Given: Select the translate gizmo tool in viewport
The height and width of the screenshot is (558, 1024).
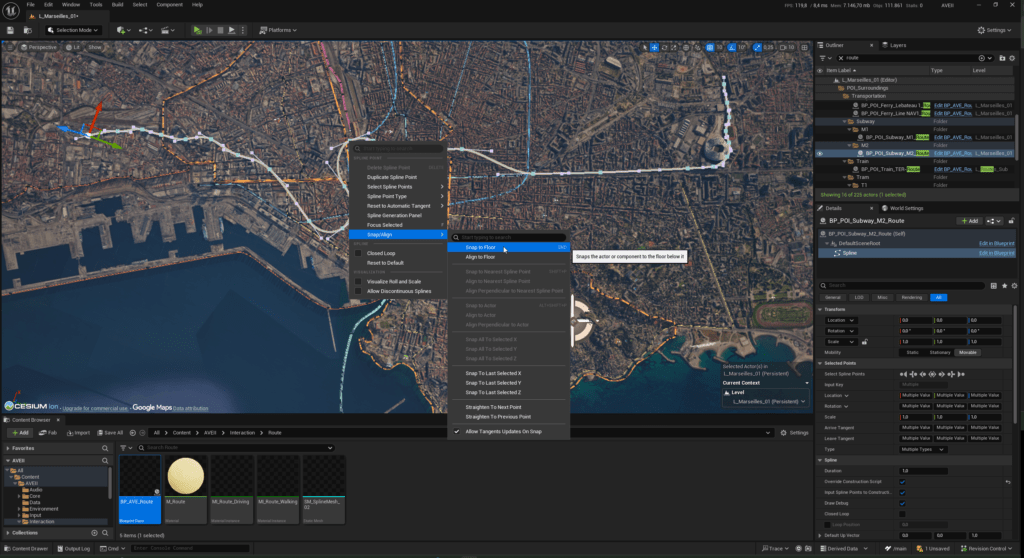Looking at the screenshot, I should (655, 47).
